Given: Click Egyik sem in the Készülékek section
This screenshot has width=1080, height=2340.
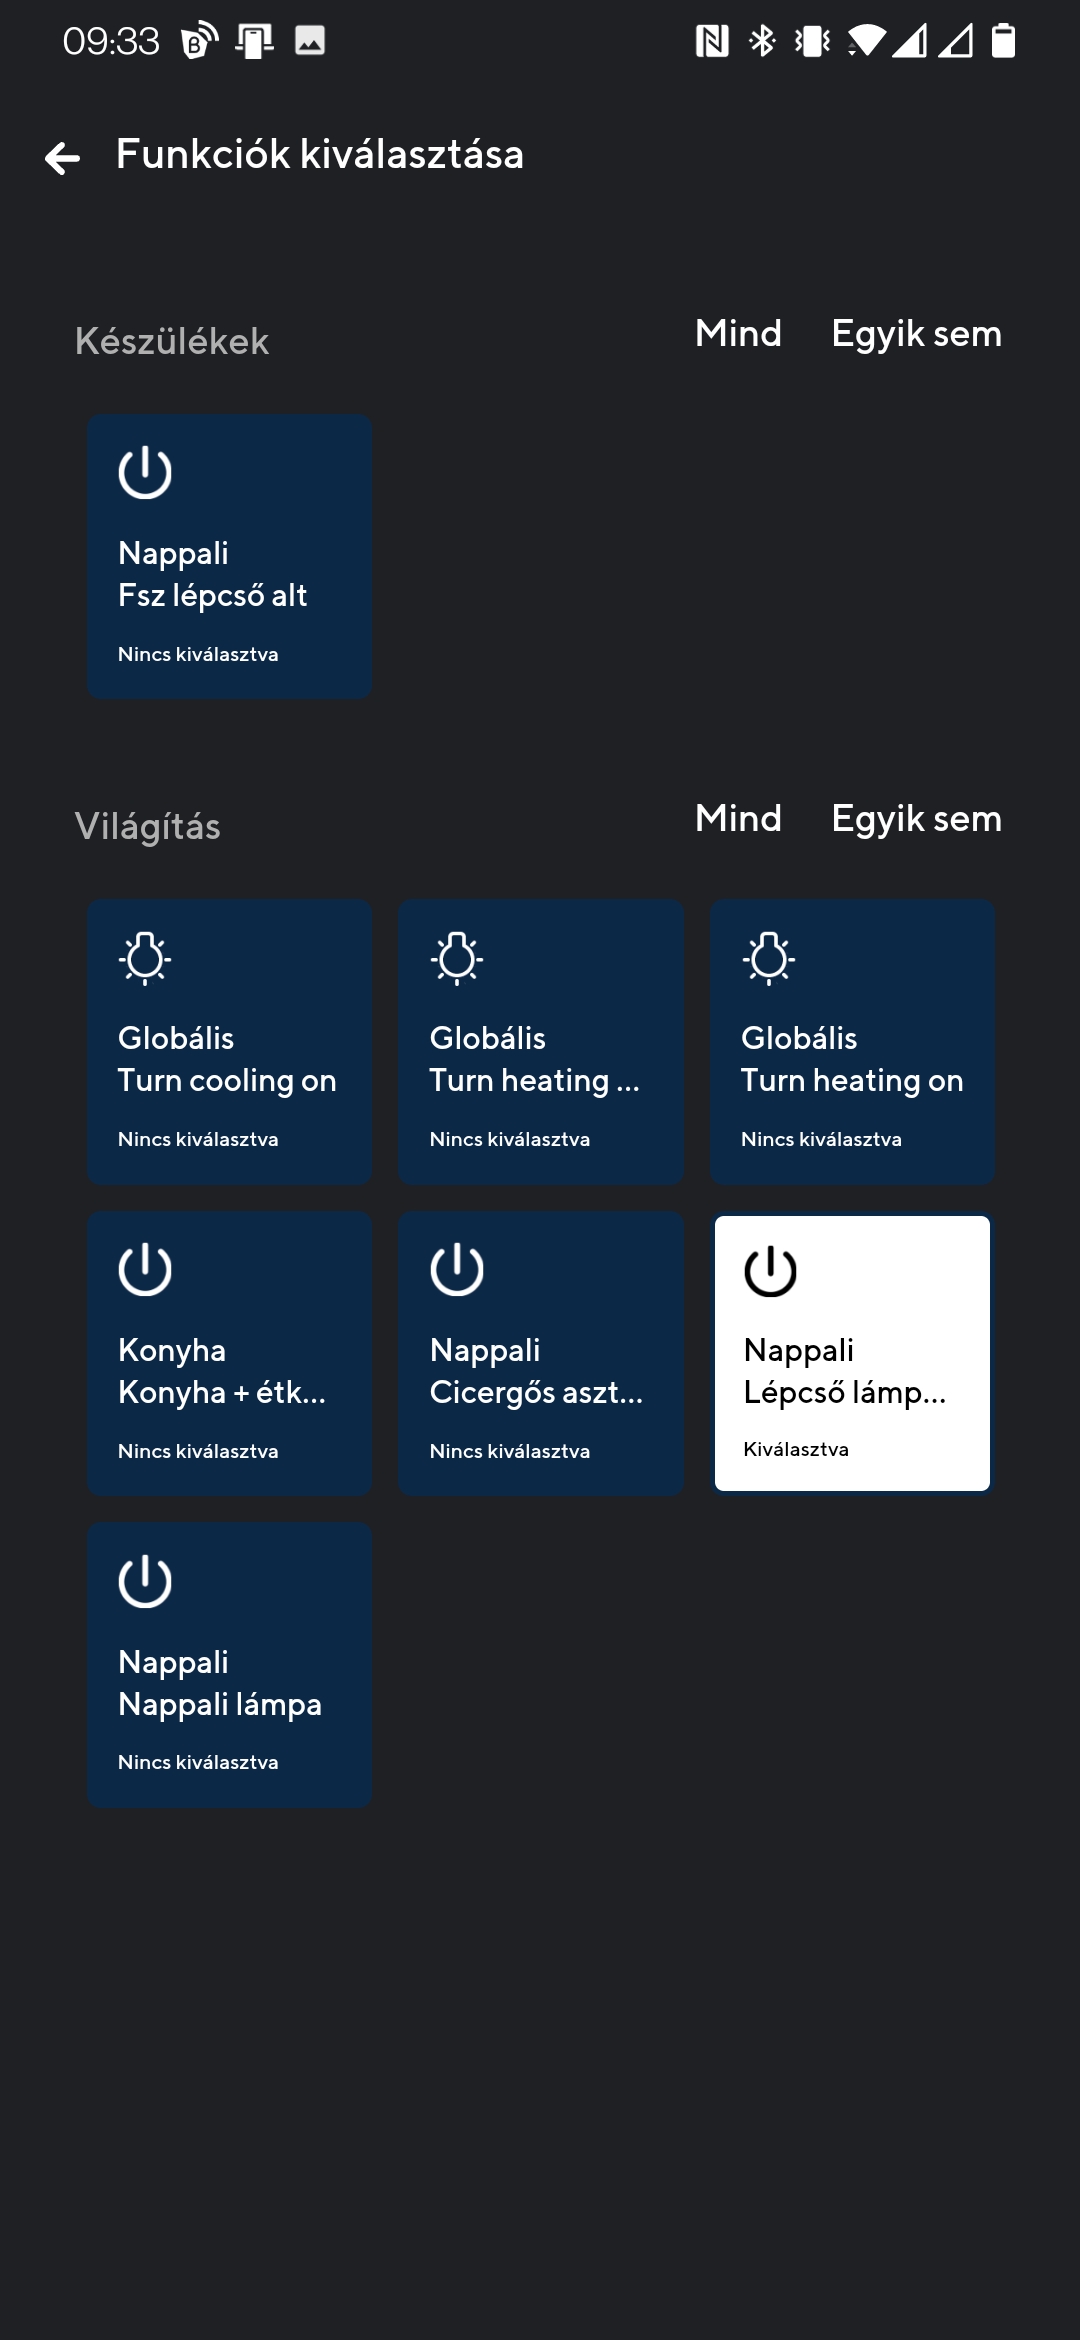Looking at the screenshot, I should (916, 334).
